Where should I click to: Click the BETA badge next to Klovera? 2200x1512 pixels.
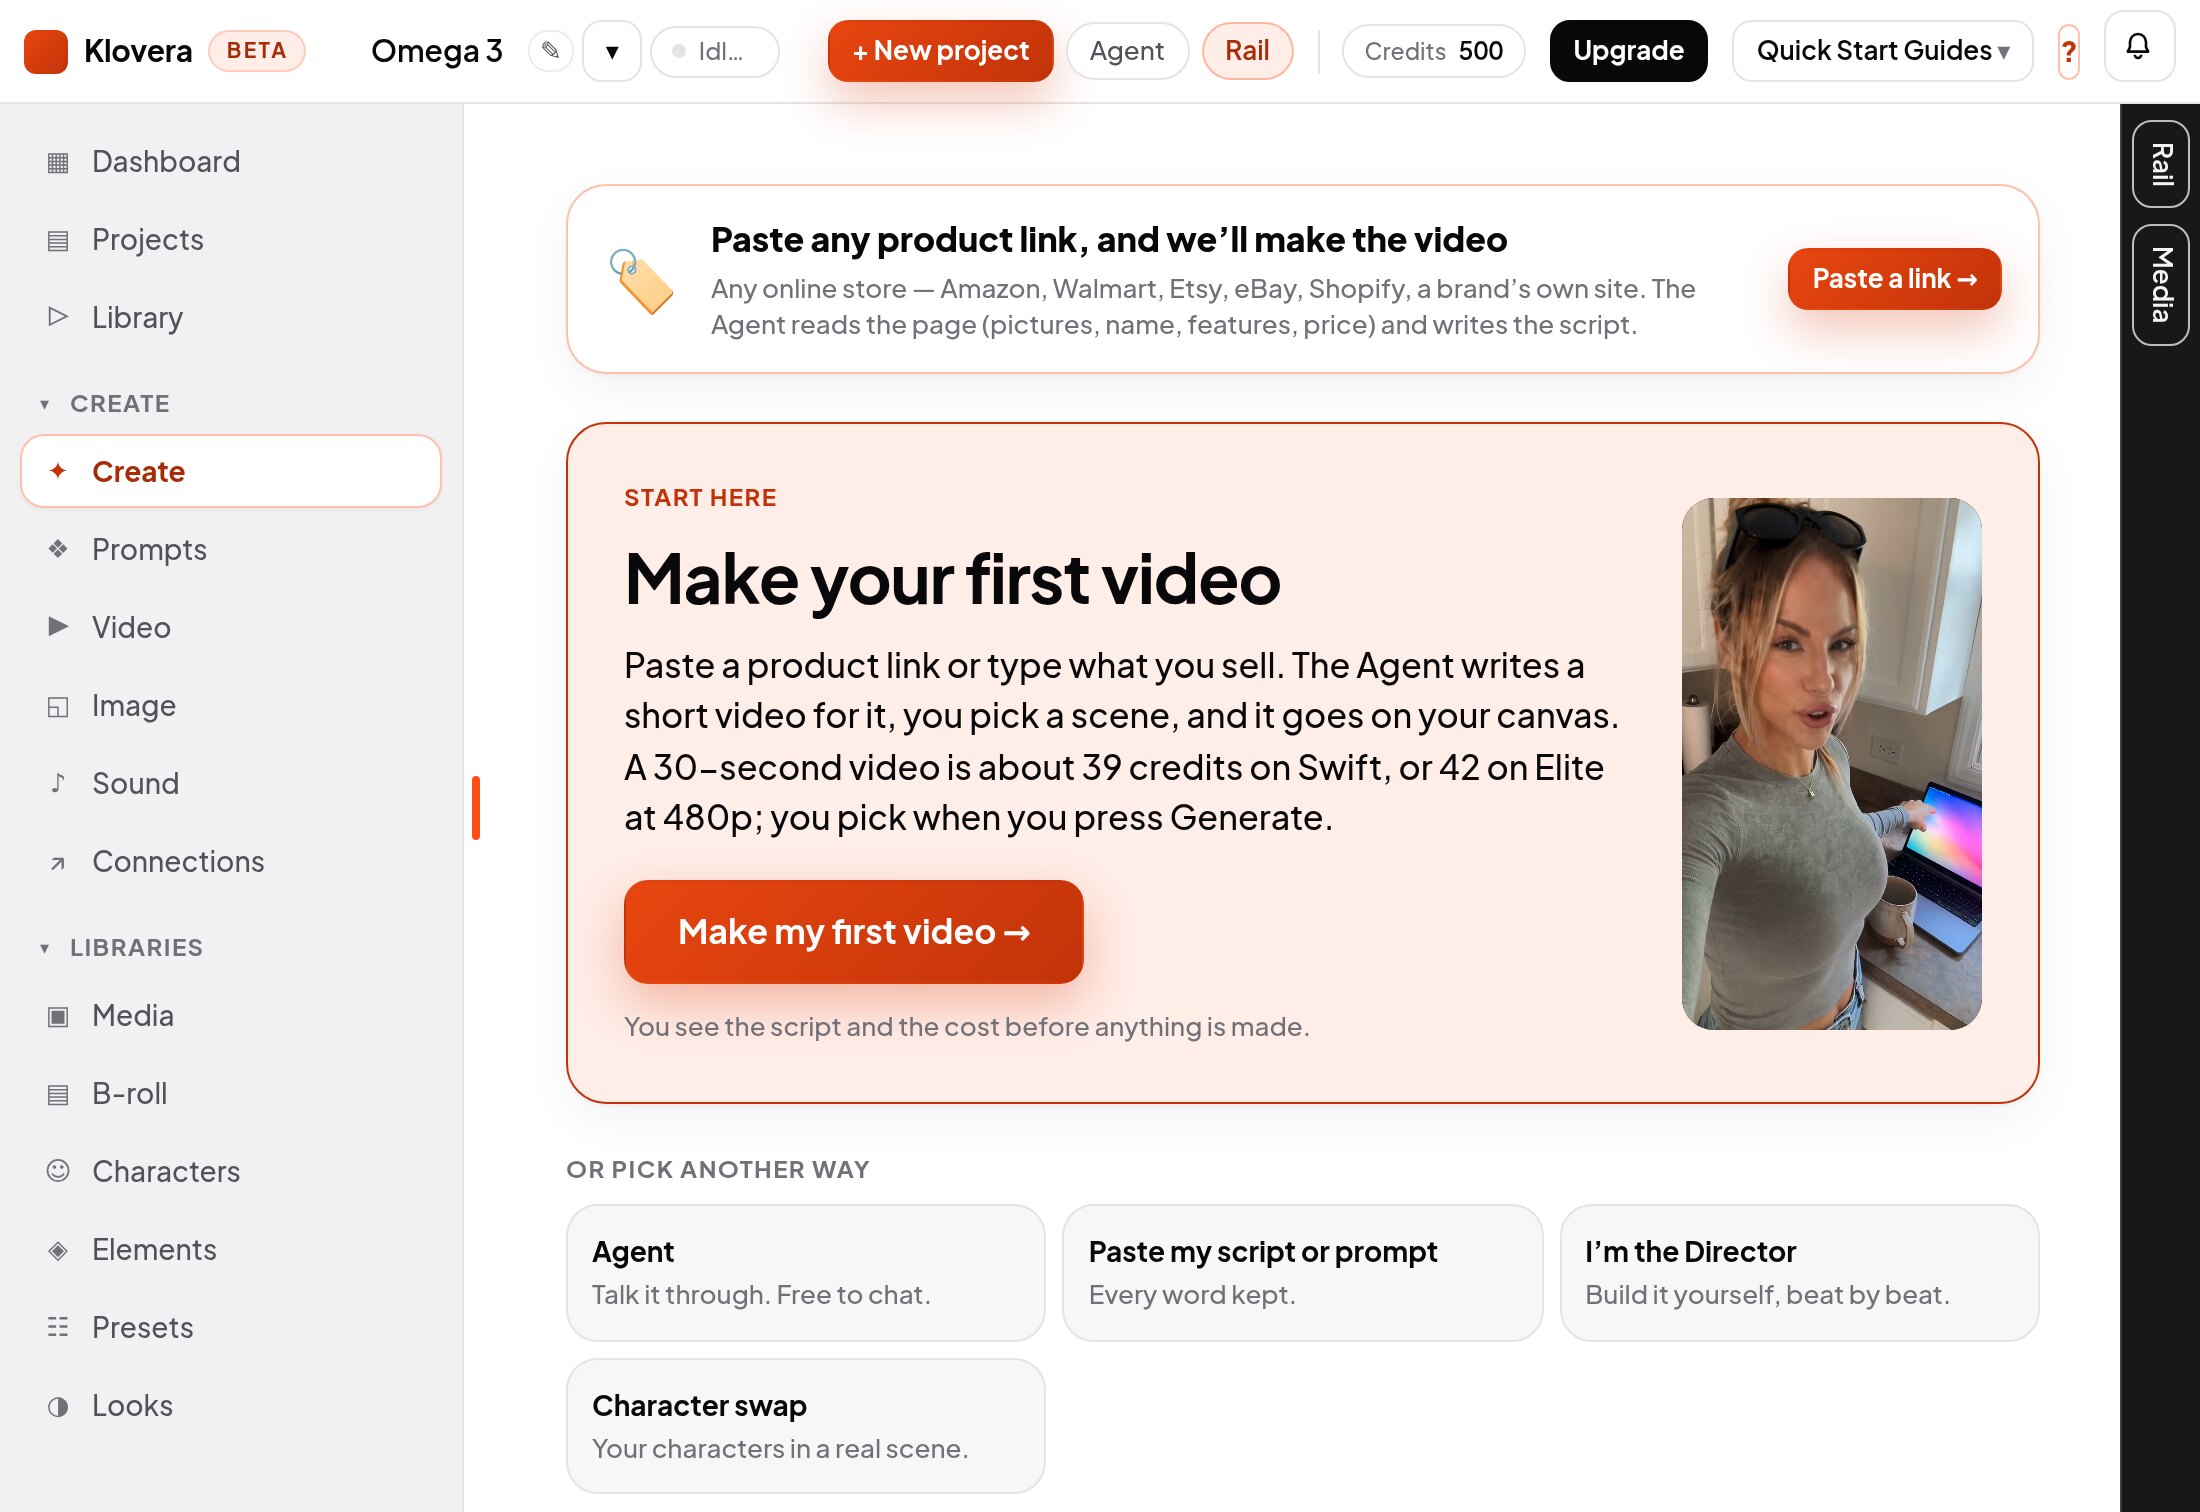coord(256,51)
